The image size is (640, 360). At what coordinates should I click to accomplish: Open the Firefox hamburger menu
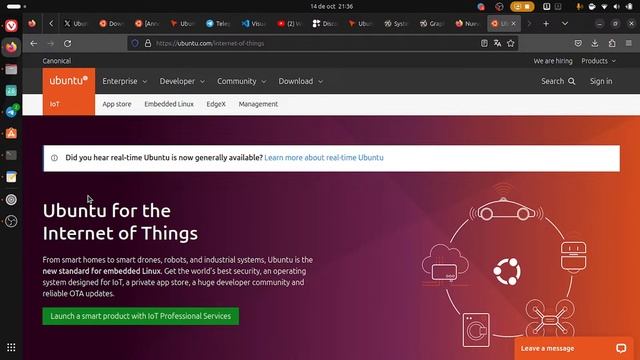pyautogui.click(x=629, y=43)
